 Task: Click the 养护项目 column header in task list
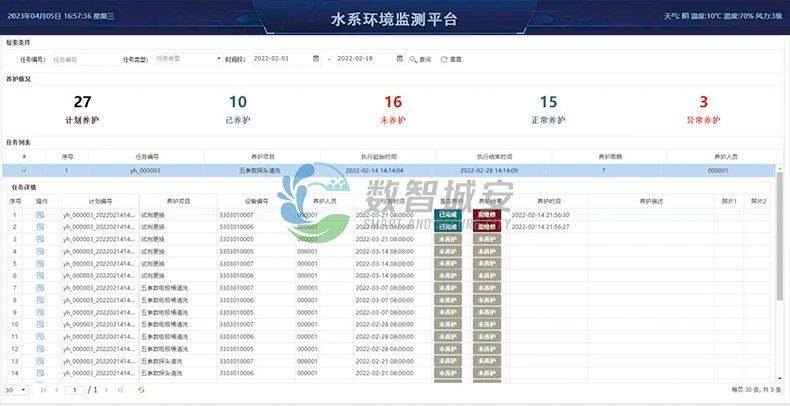tap(264, 156)
